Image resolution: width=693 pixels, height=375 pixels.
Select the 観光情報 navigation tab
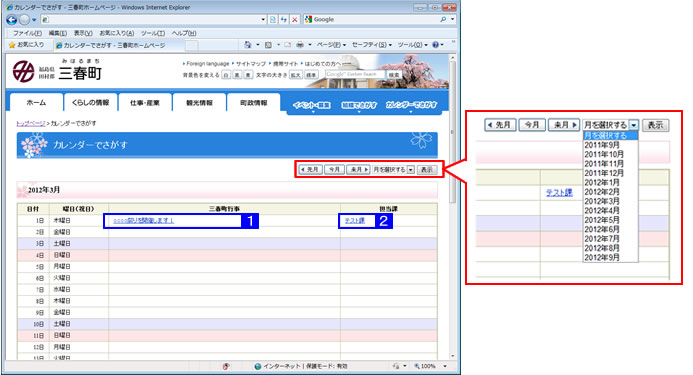click(199, 102)
